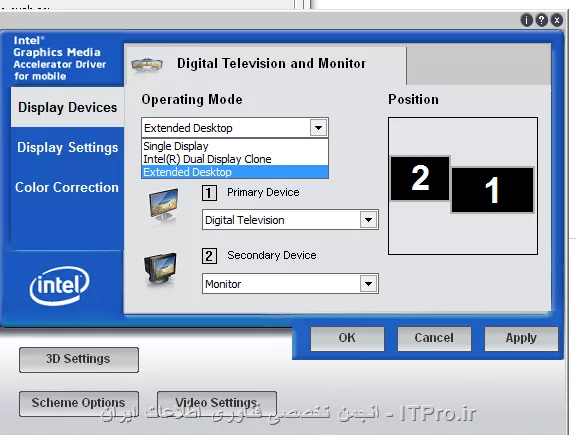Open the Secondary Device Monitor dropdown

click(290, 283)
